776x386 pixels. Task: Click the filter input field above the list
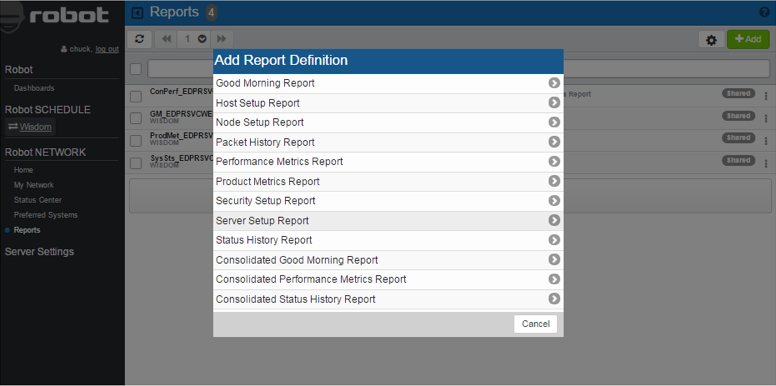pyautogui.click(x=459, y=69)
